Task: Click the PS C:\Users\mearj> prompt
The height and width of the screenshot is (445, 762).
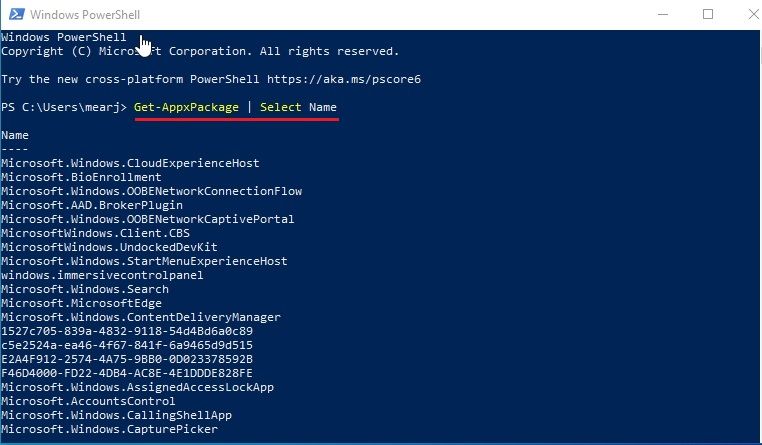Action: coord(64,107)
